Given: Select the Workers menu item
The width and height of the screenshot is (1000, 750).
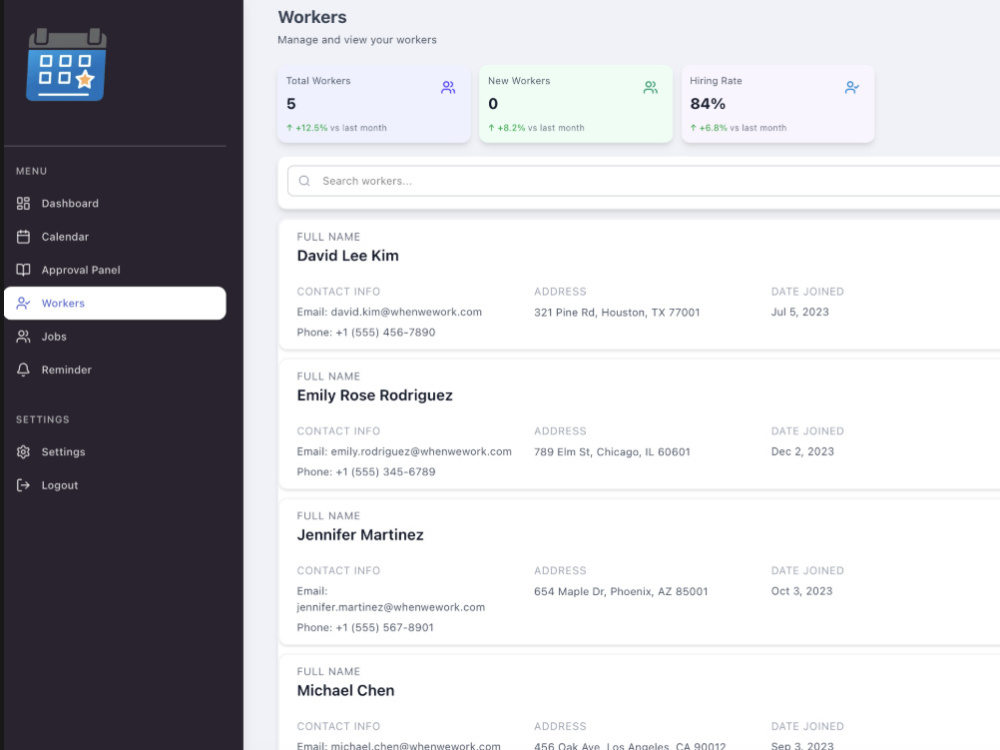Looking at the screenshot, I should [x=115, y=303].
